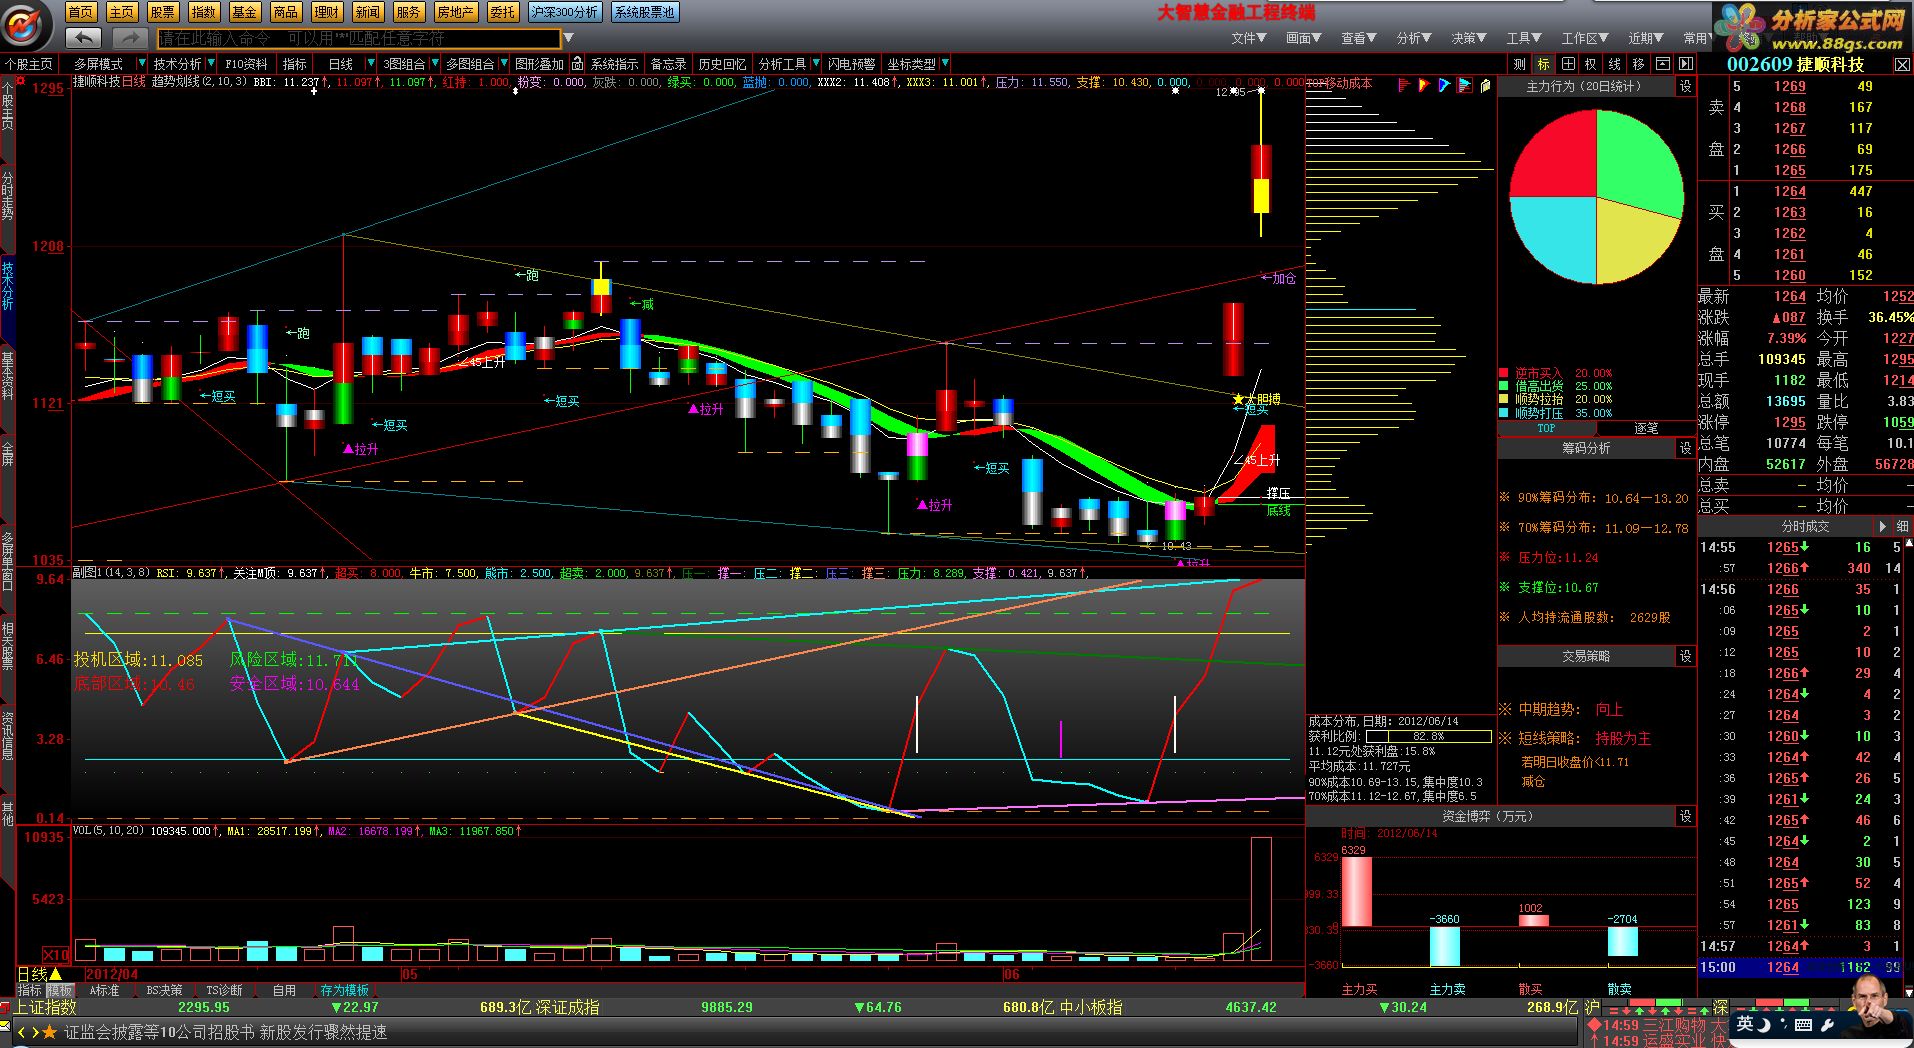Open the 坐标类型 dropdown arrow
Screen dimensions: 1914x1048
pos(945,63)
